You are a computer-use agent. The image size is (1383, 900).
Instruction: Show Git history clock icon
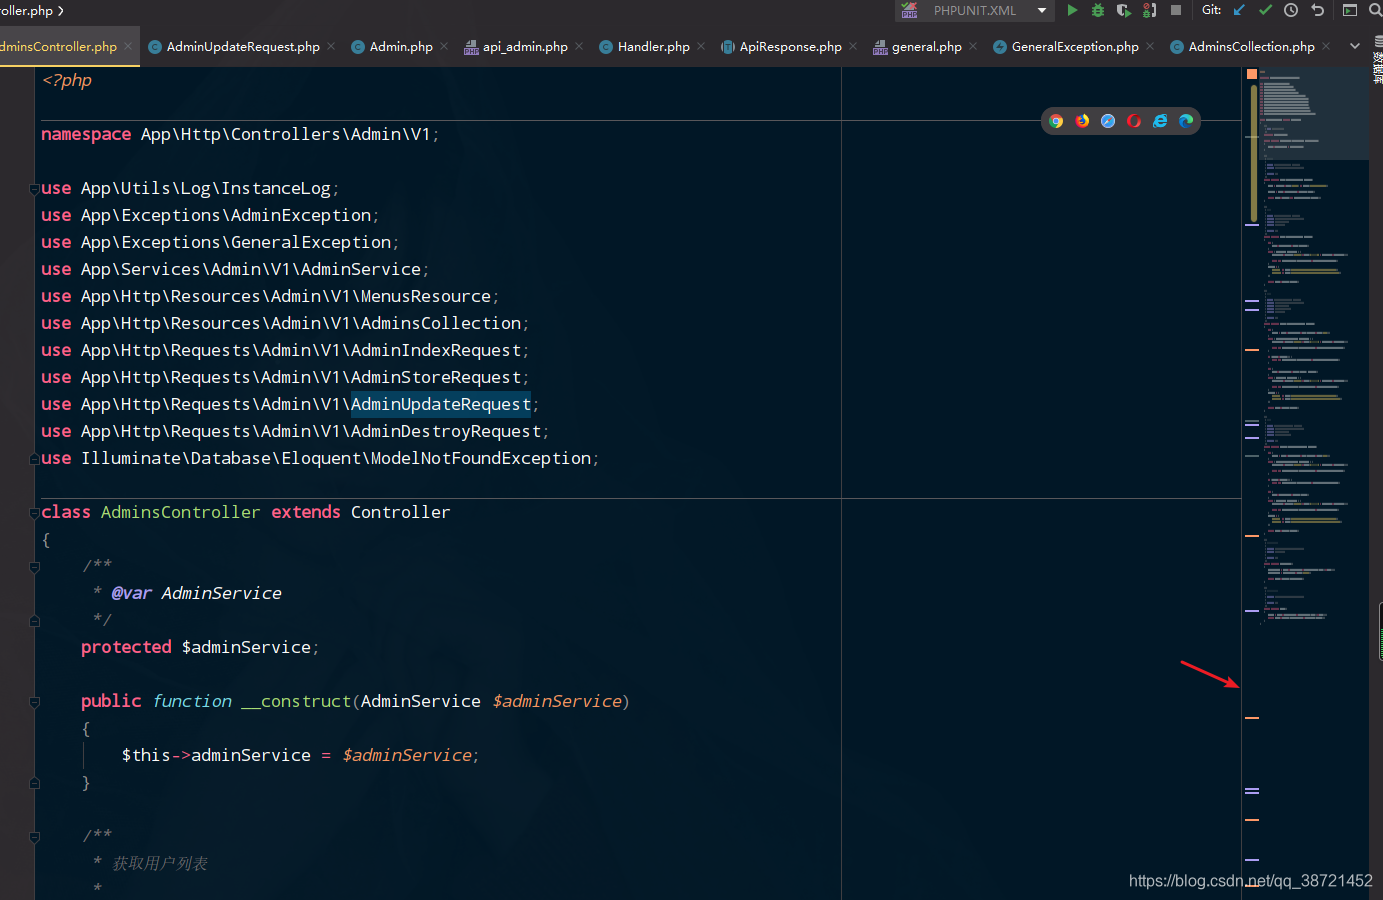(x=1291, y=10)
